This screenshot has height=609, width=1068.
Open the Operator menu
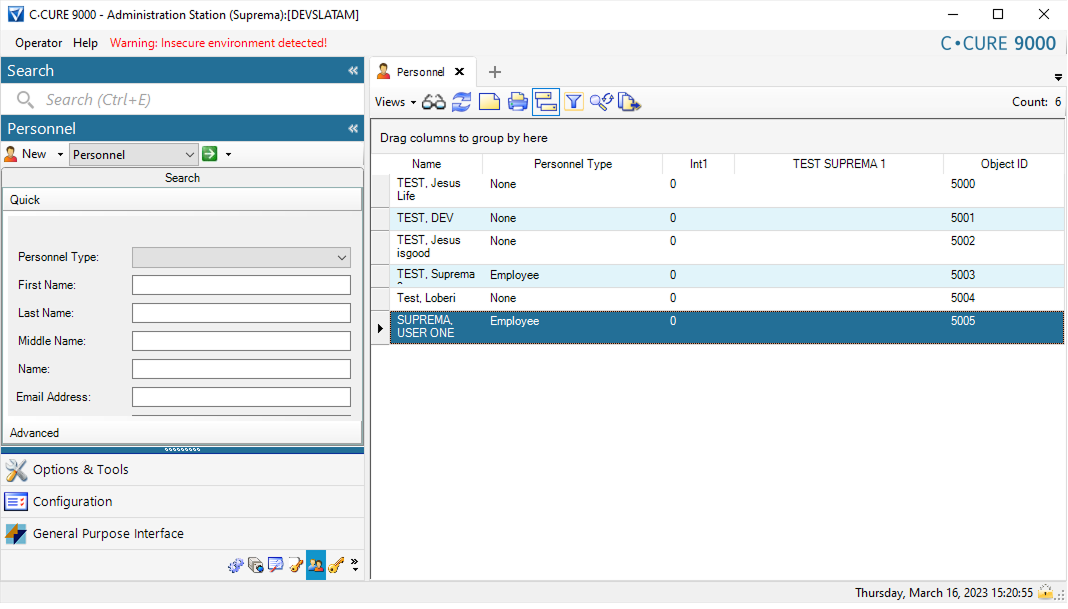tap(38, 43)
